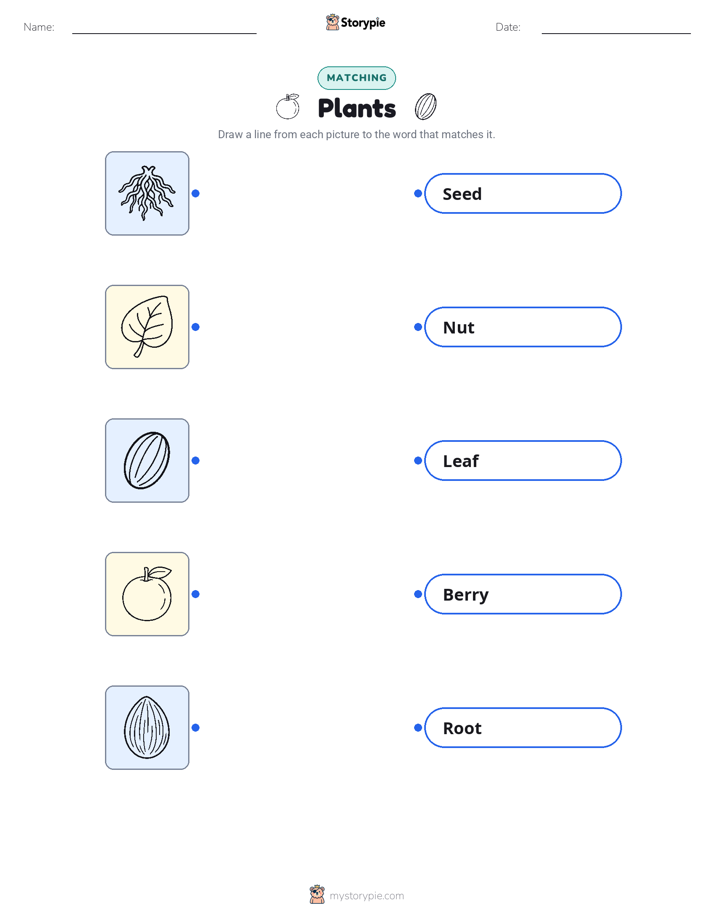
Task: Click the root picture card
Action: coord(147,193)
